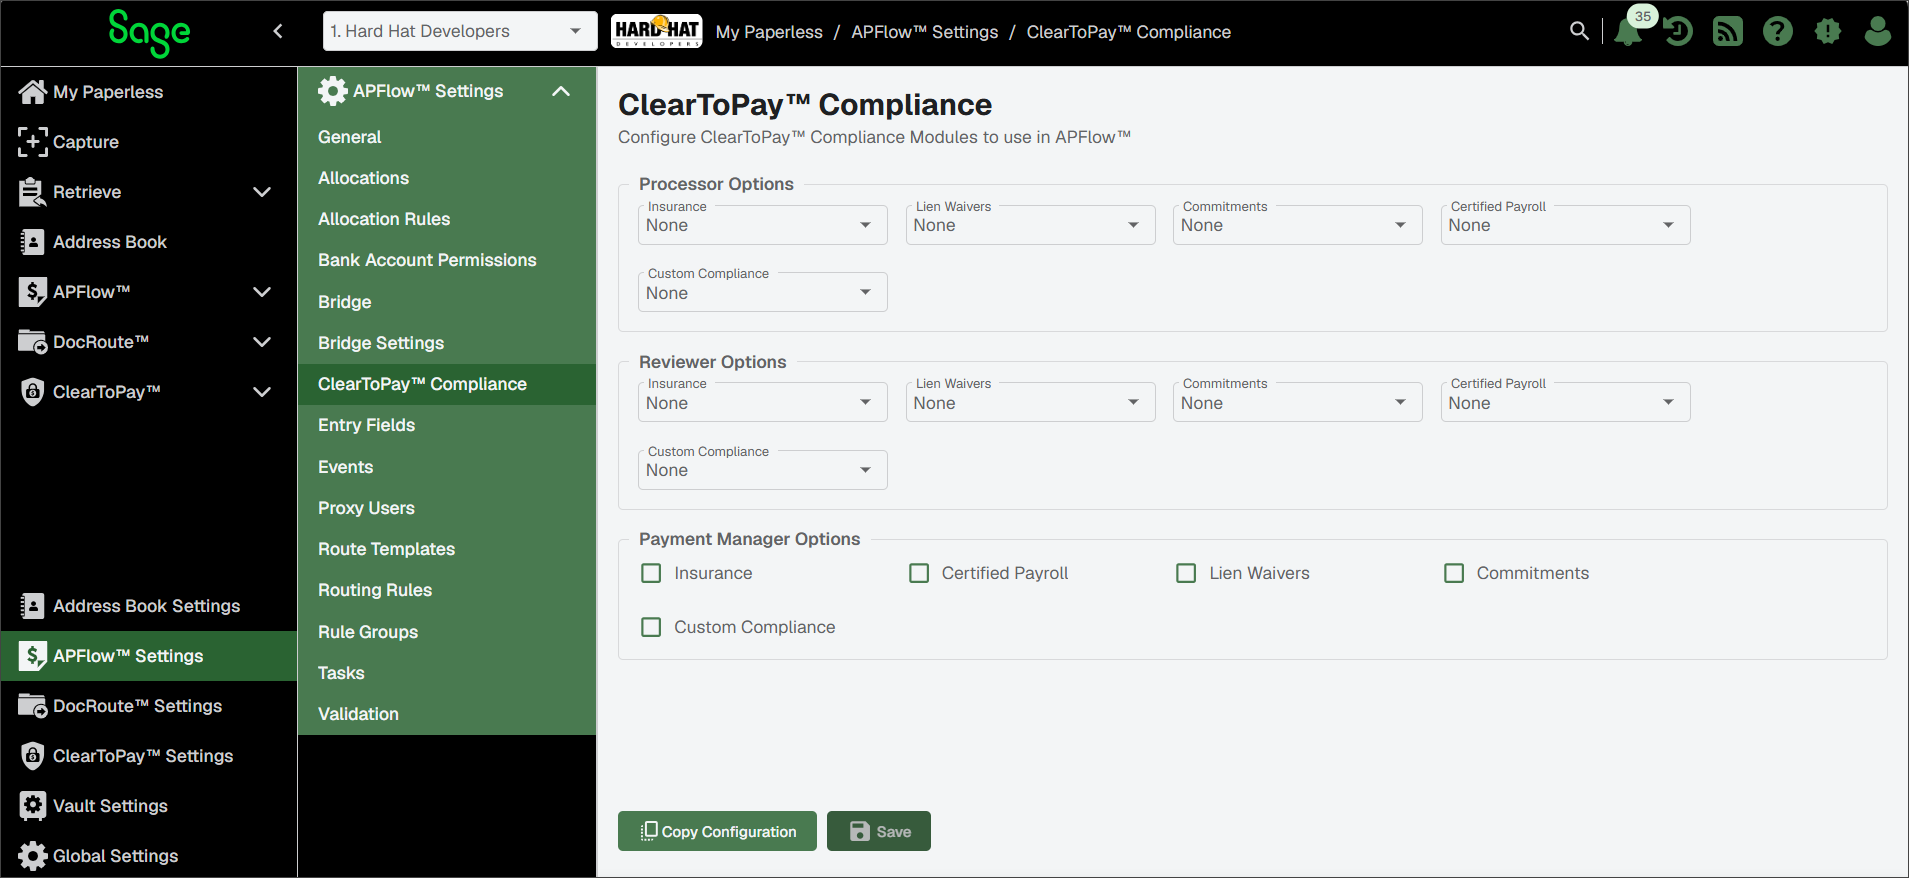
Task: Click the Sage logo
Action: pos(149,33)
